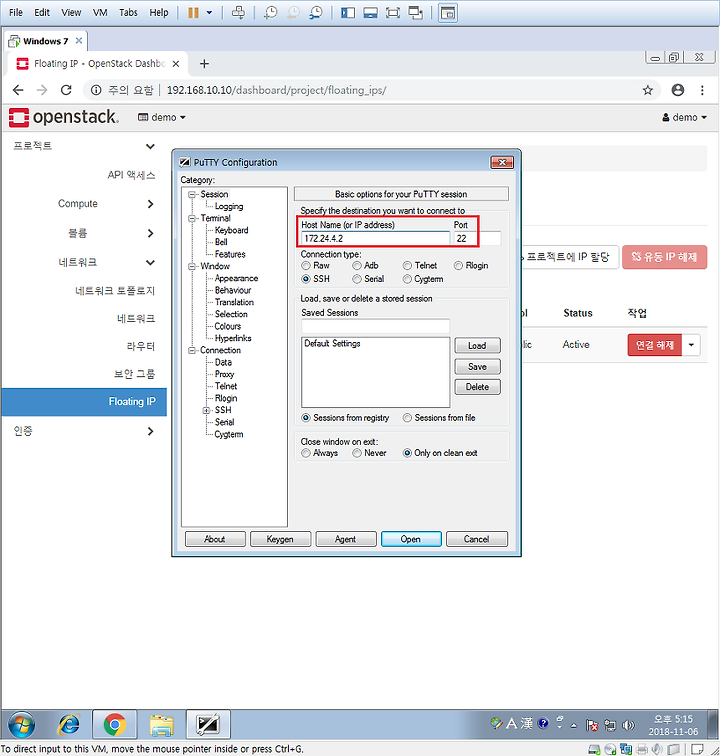The image size is (720, 756).
Task: Click the openstack logo
Action: coord(63,117)
